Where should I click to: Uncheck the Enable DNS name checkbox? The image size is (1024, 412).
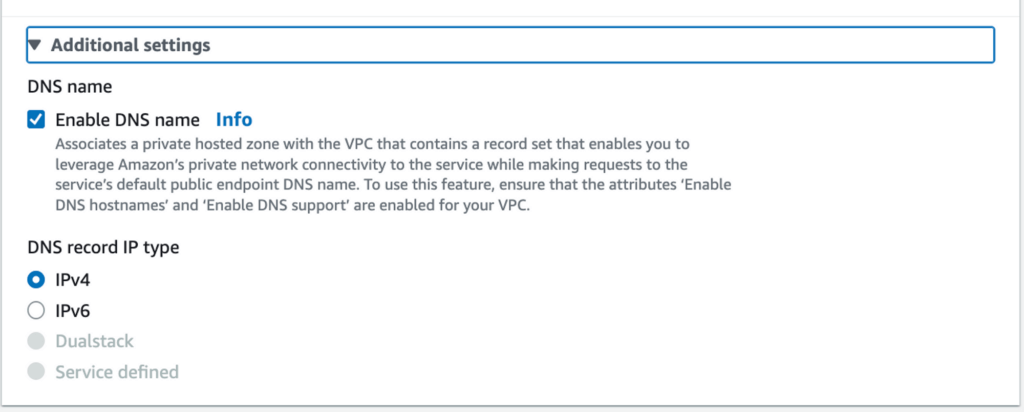(36, 120)
